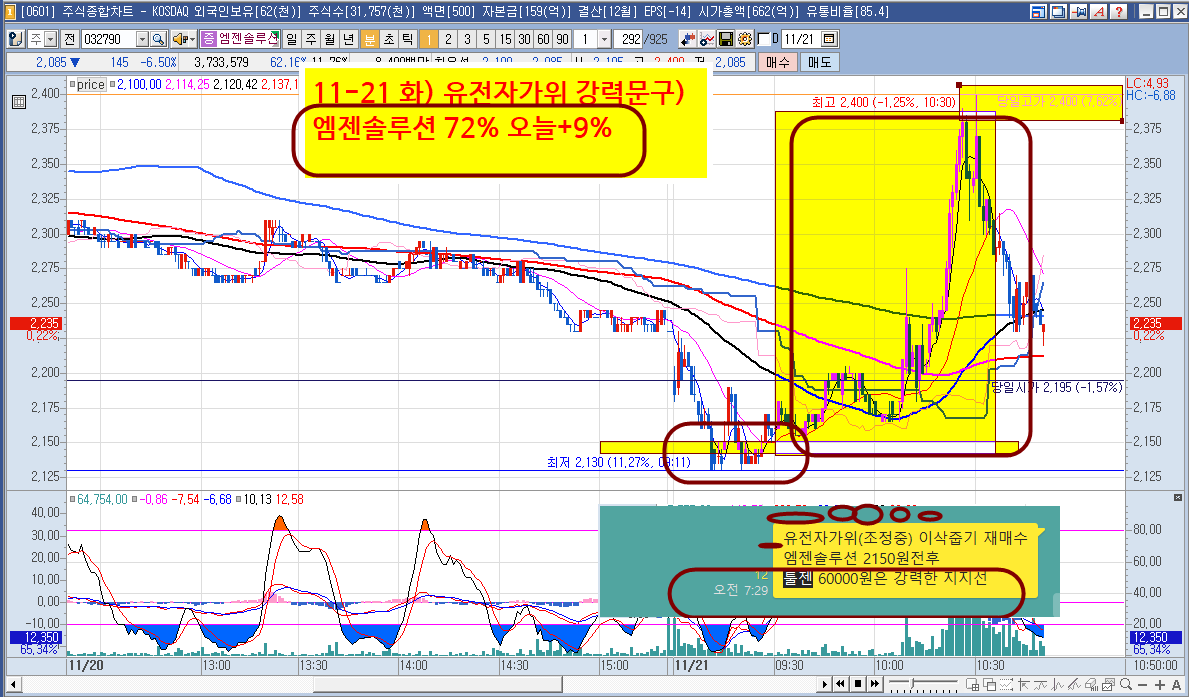Click the minus zoom-out icon at bottom
Viewport: 1189px width, 697px height.
pyautogui.click(x=1143, y=685)
